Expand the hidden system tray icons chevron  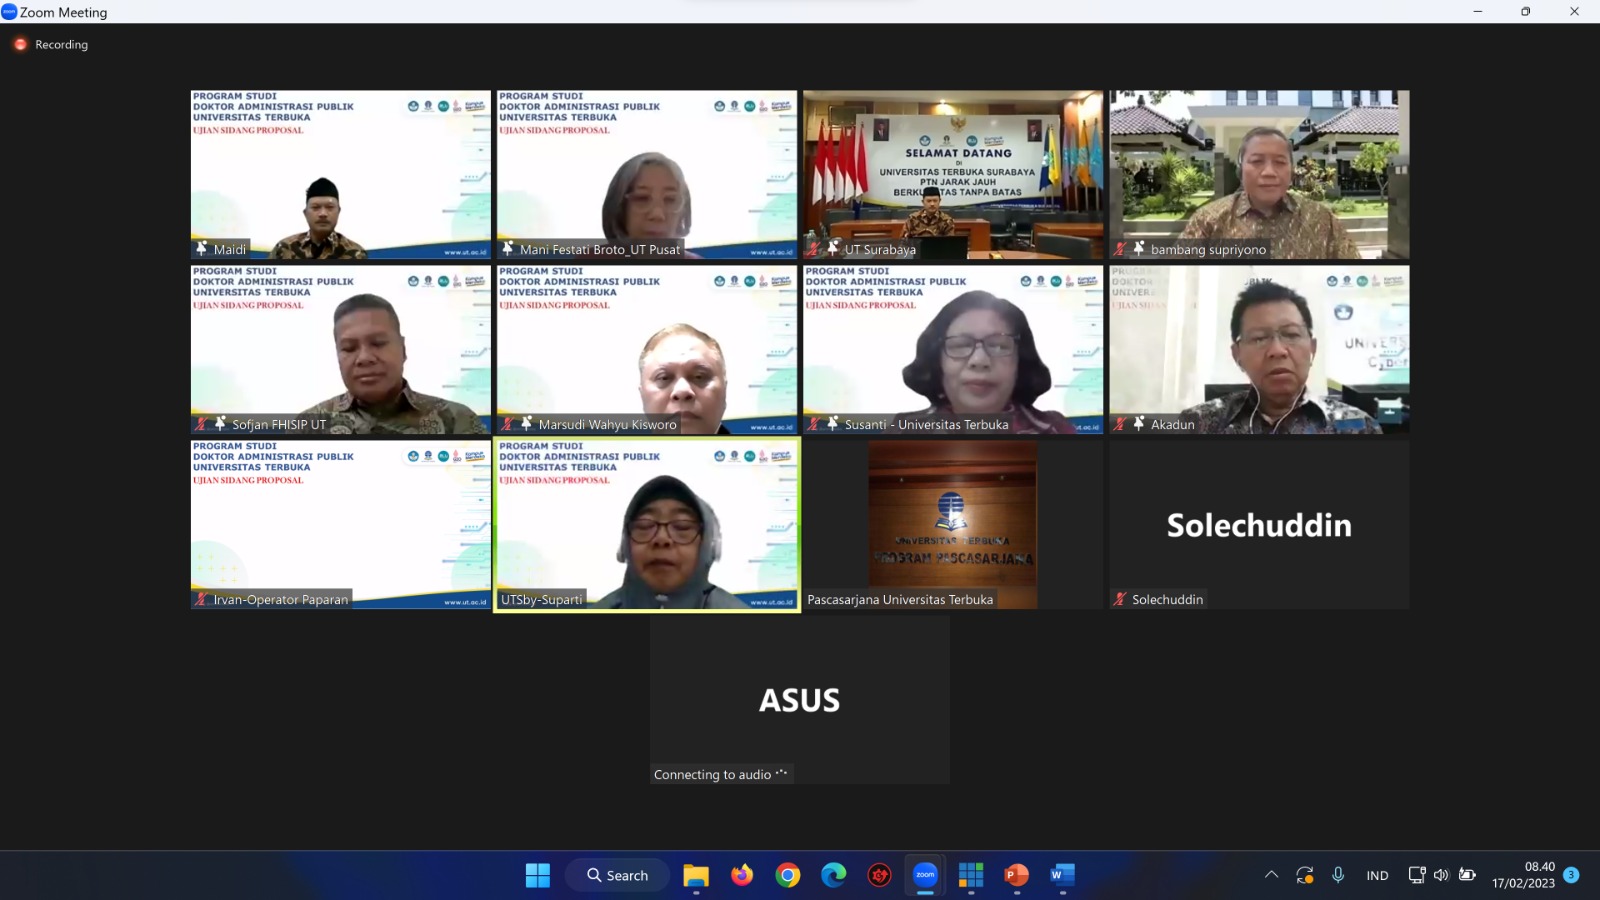[x=1271, y=875]
